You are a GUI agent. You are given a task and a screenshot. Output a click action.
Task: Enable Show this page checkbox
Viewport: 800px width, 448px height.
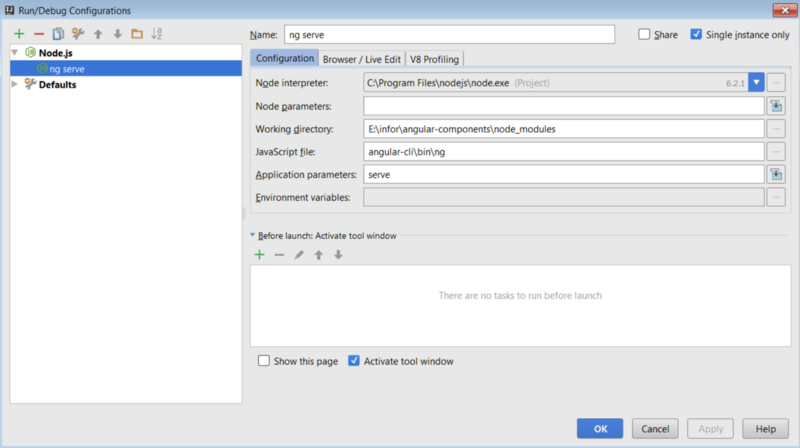click(264, 361)
